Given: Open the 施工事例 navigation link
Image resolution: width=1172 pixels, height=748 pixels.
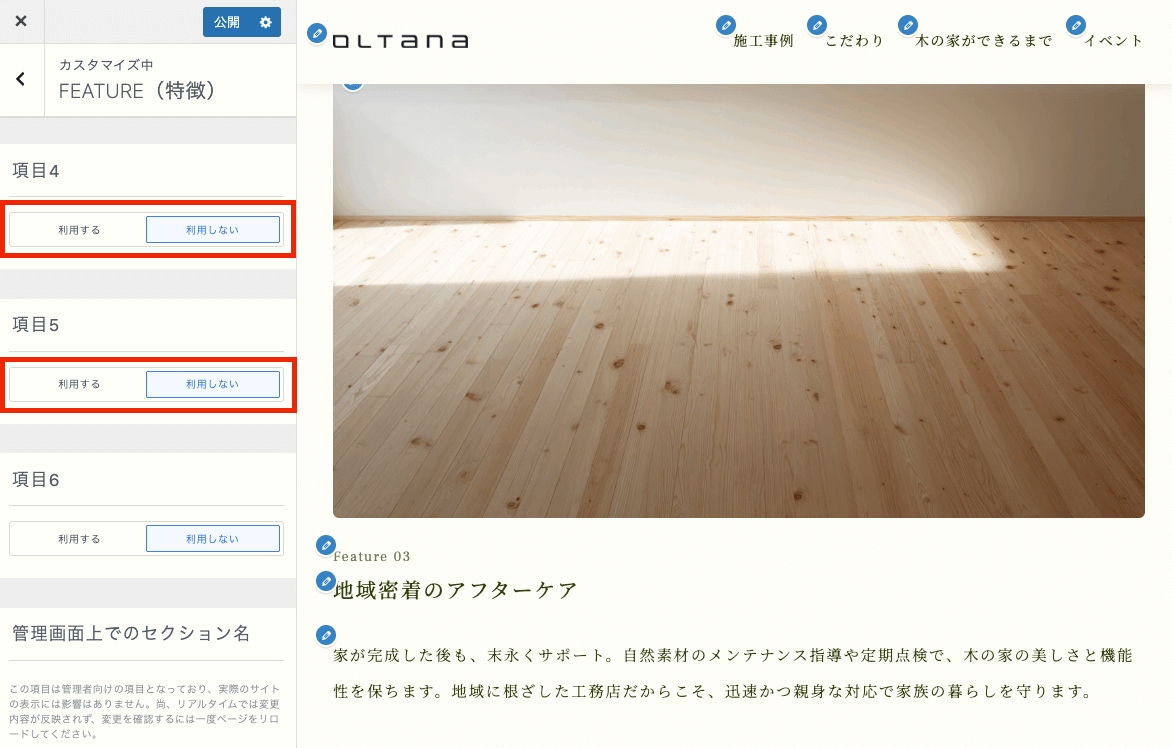Looking at the screenshot, I should click(763, 41).
